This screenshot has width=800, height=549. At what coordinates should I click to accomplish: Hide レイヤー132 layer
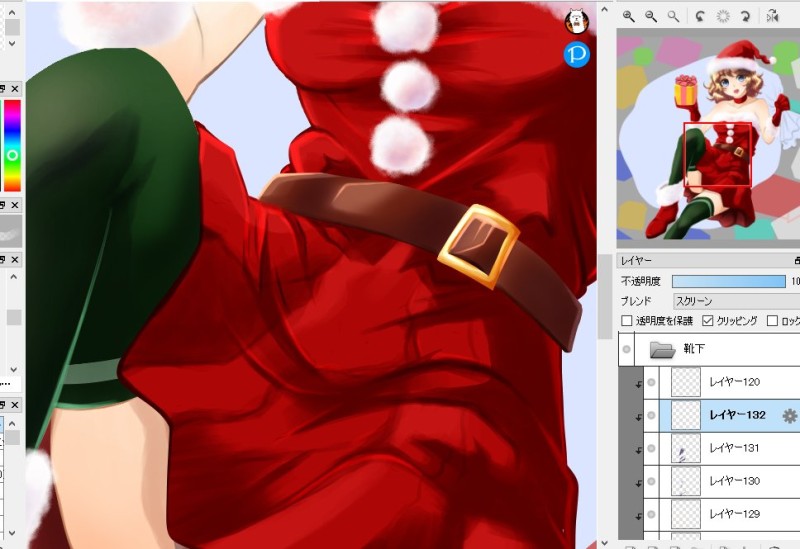pos(651,415)
